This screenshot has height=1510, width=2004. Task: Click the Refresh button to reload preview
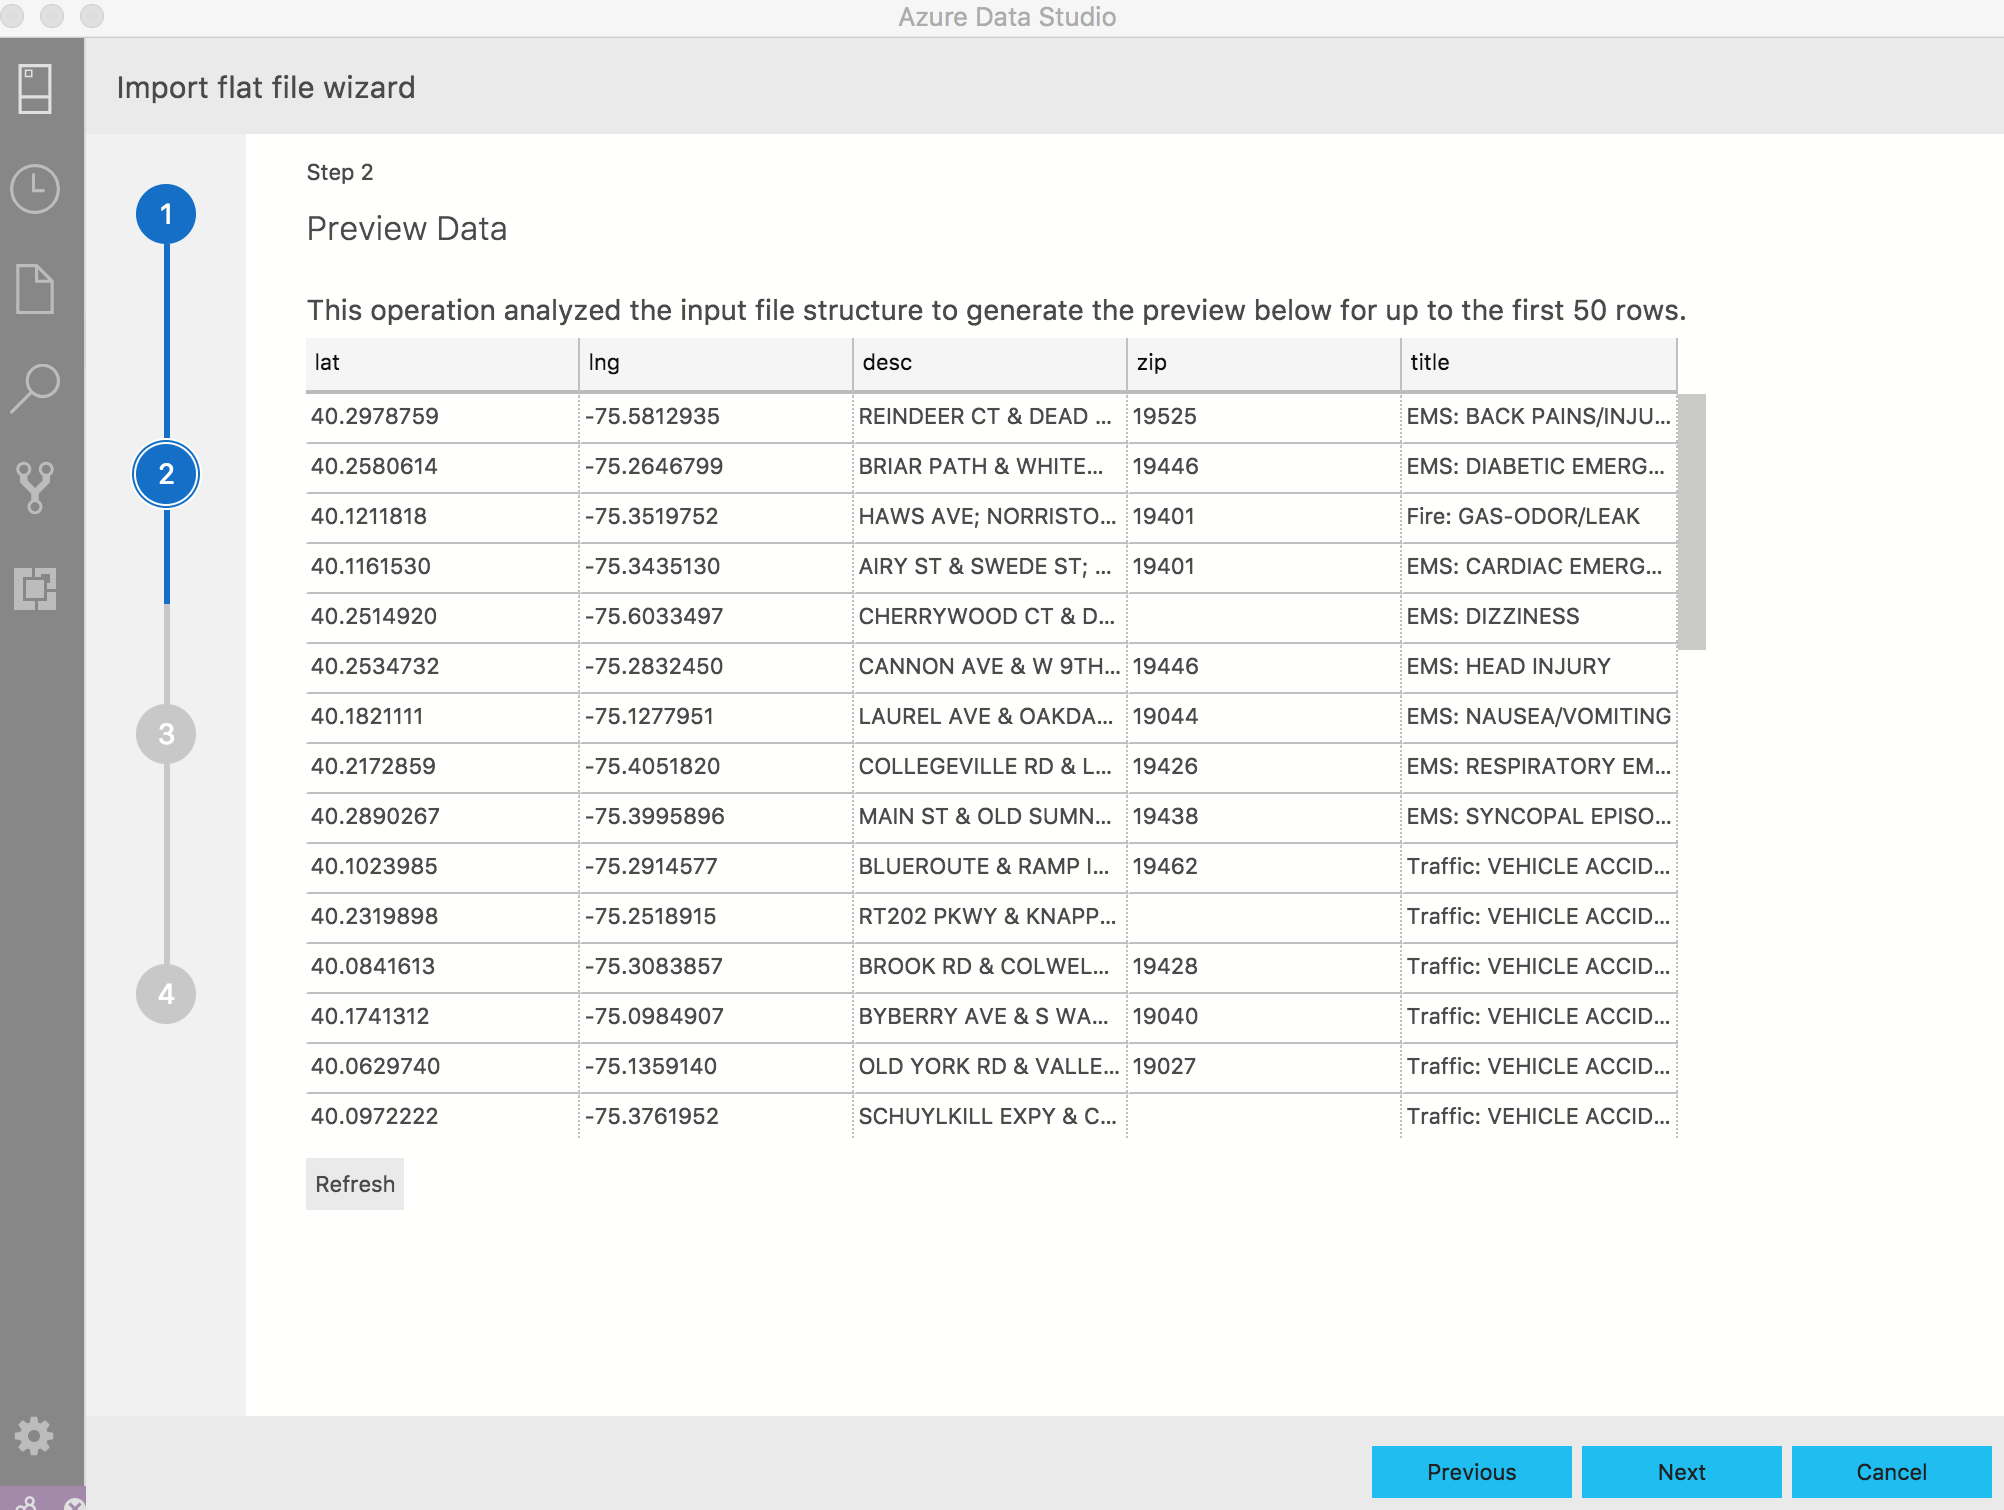tap(357, 1183)
